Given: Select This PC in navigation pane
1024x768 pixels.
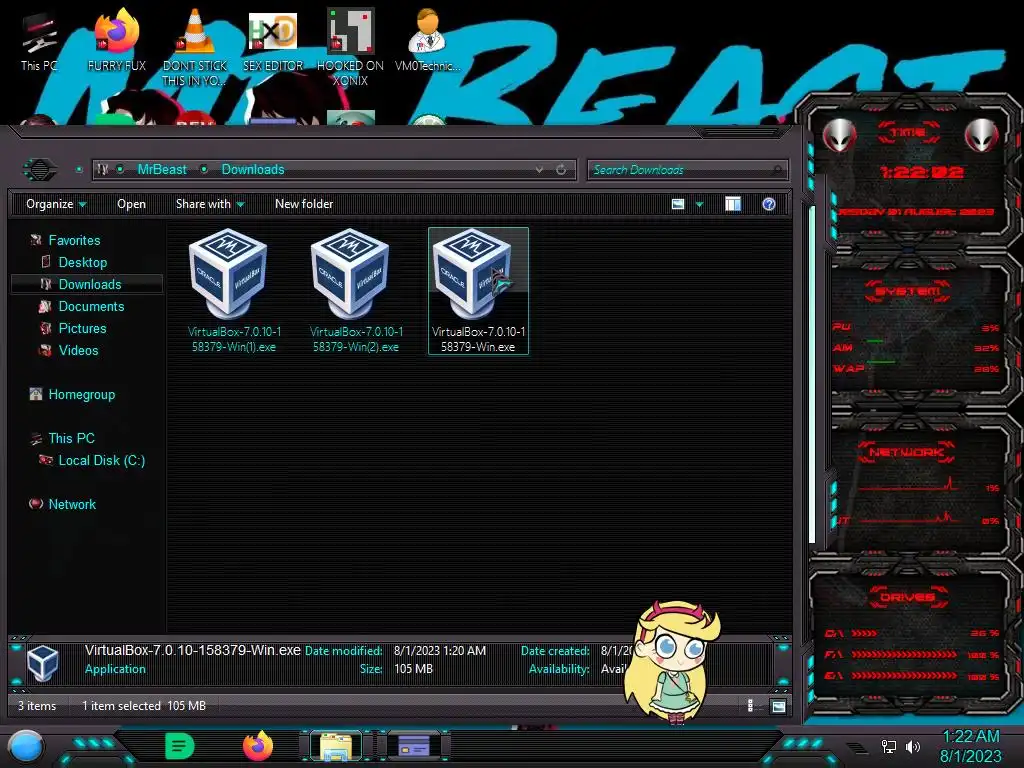Looking at the screenshot, I should pyautogui.click(x=71, y=438).
